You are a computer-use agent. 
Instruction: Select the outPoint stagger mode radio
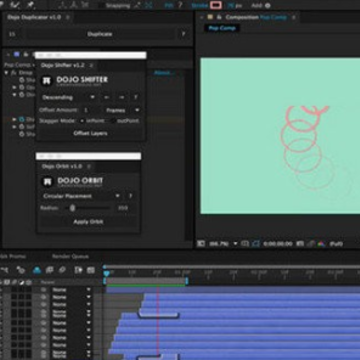pos(113,121)
